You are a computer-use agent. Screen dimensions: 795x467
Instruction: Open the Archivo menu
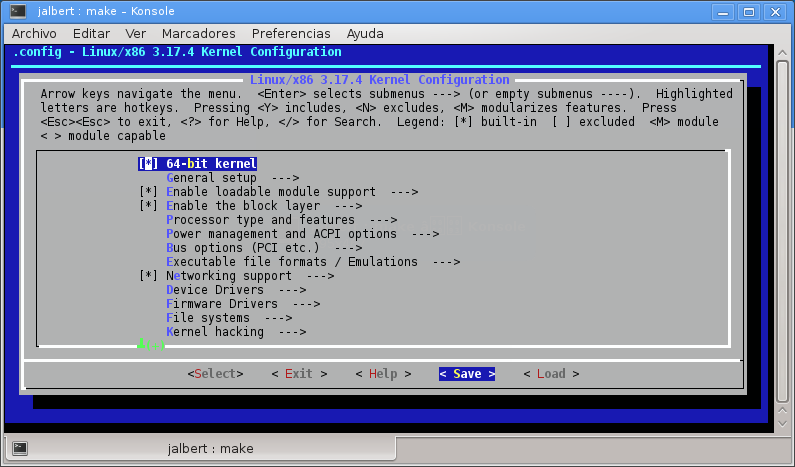point(33,33)
